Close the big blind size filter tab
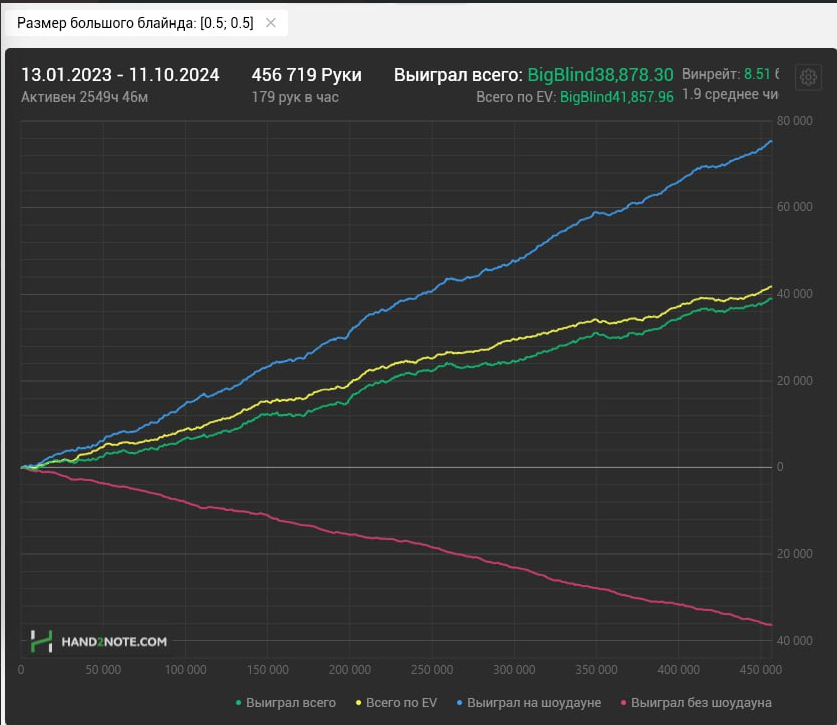837x725 pixels. [x=270, y=22]
